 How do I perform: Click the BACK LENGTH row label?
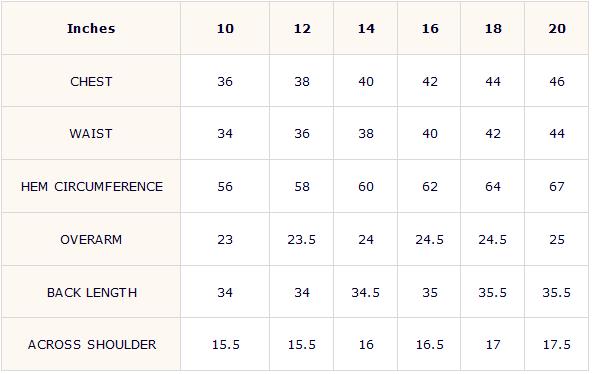pos(92,292)
